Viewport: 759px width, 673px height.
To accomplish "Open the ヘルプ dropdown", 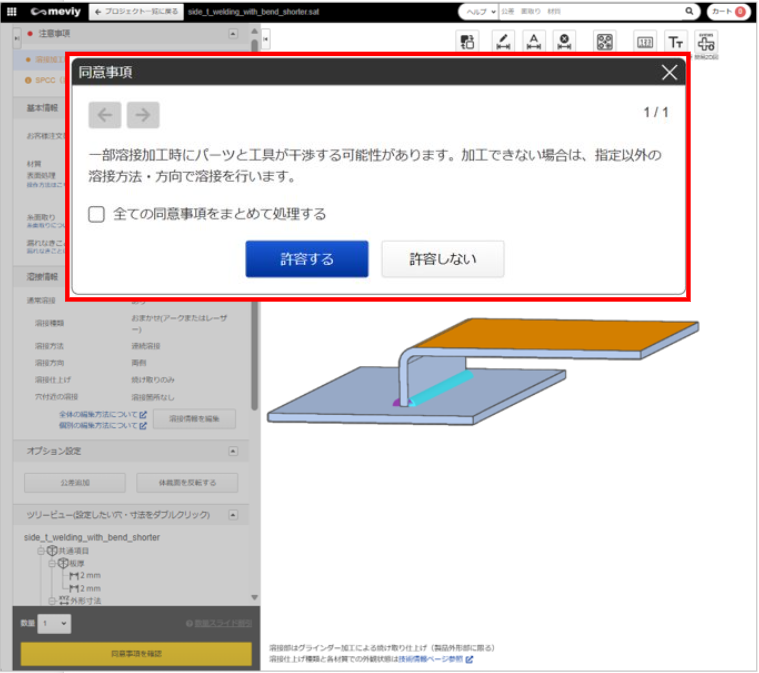I will tap(478, 12).
